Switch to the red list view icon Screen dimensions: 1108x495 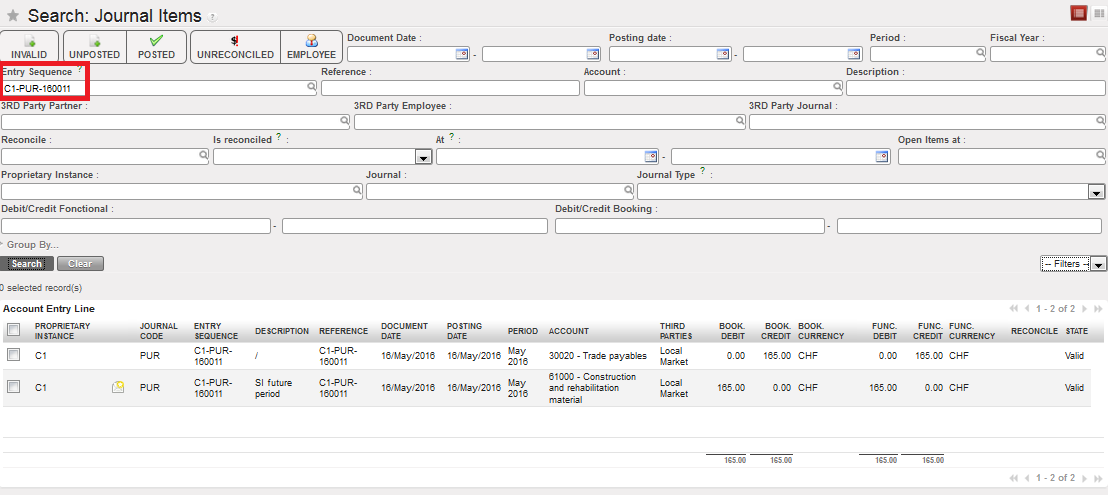pyautogui.click(x=1078, y=13)
